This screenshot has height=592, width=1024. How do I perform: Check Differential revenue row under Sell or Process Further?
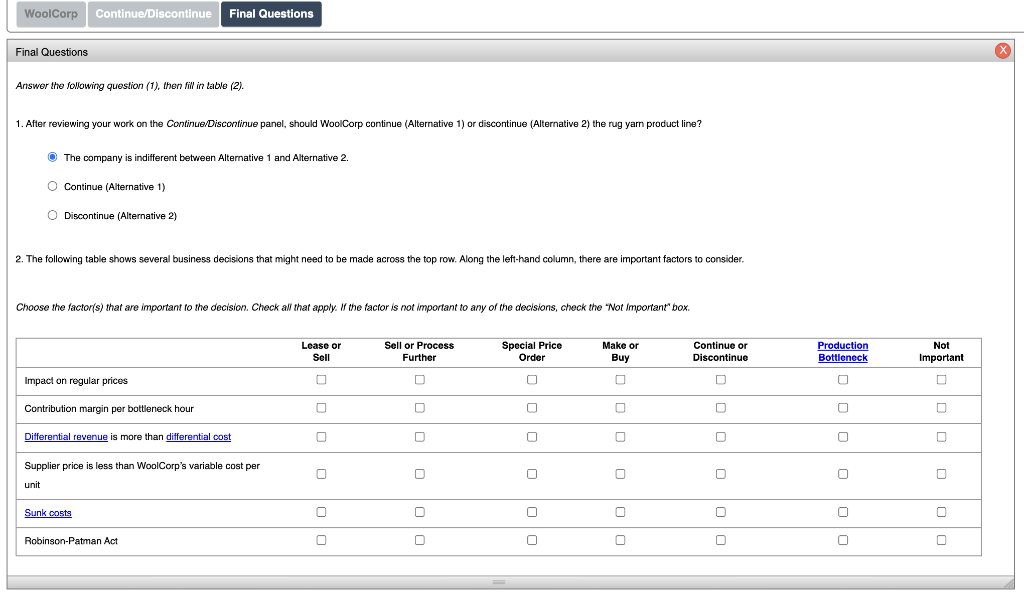point(419,436)
